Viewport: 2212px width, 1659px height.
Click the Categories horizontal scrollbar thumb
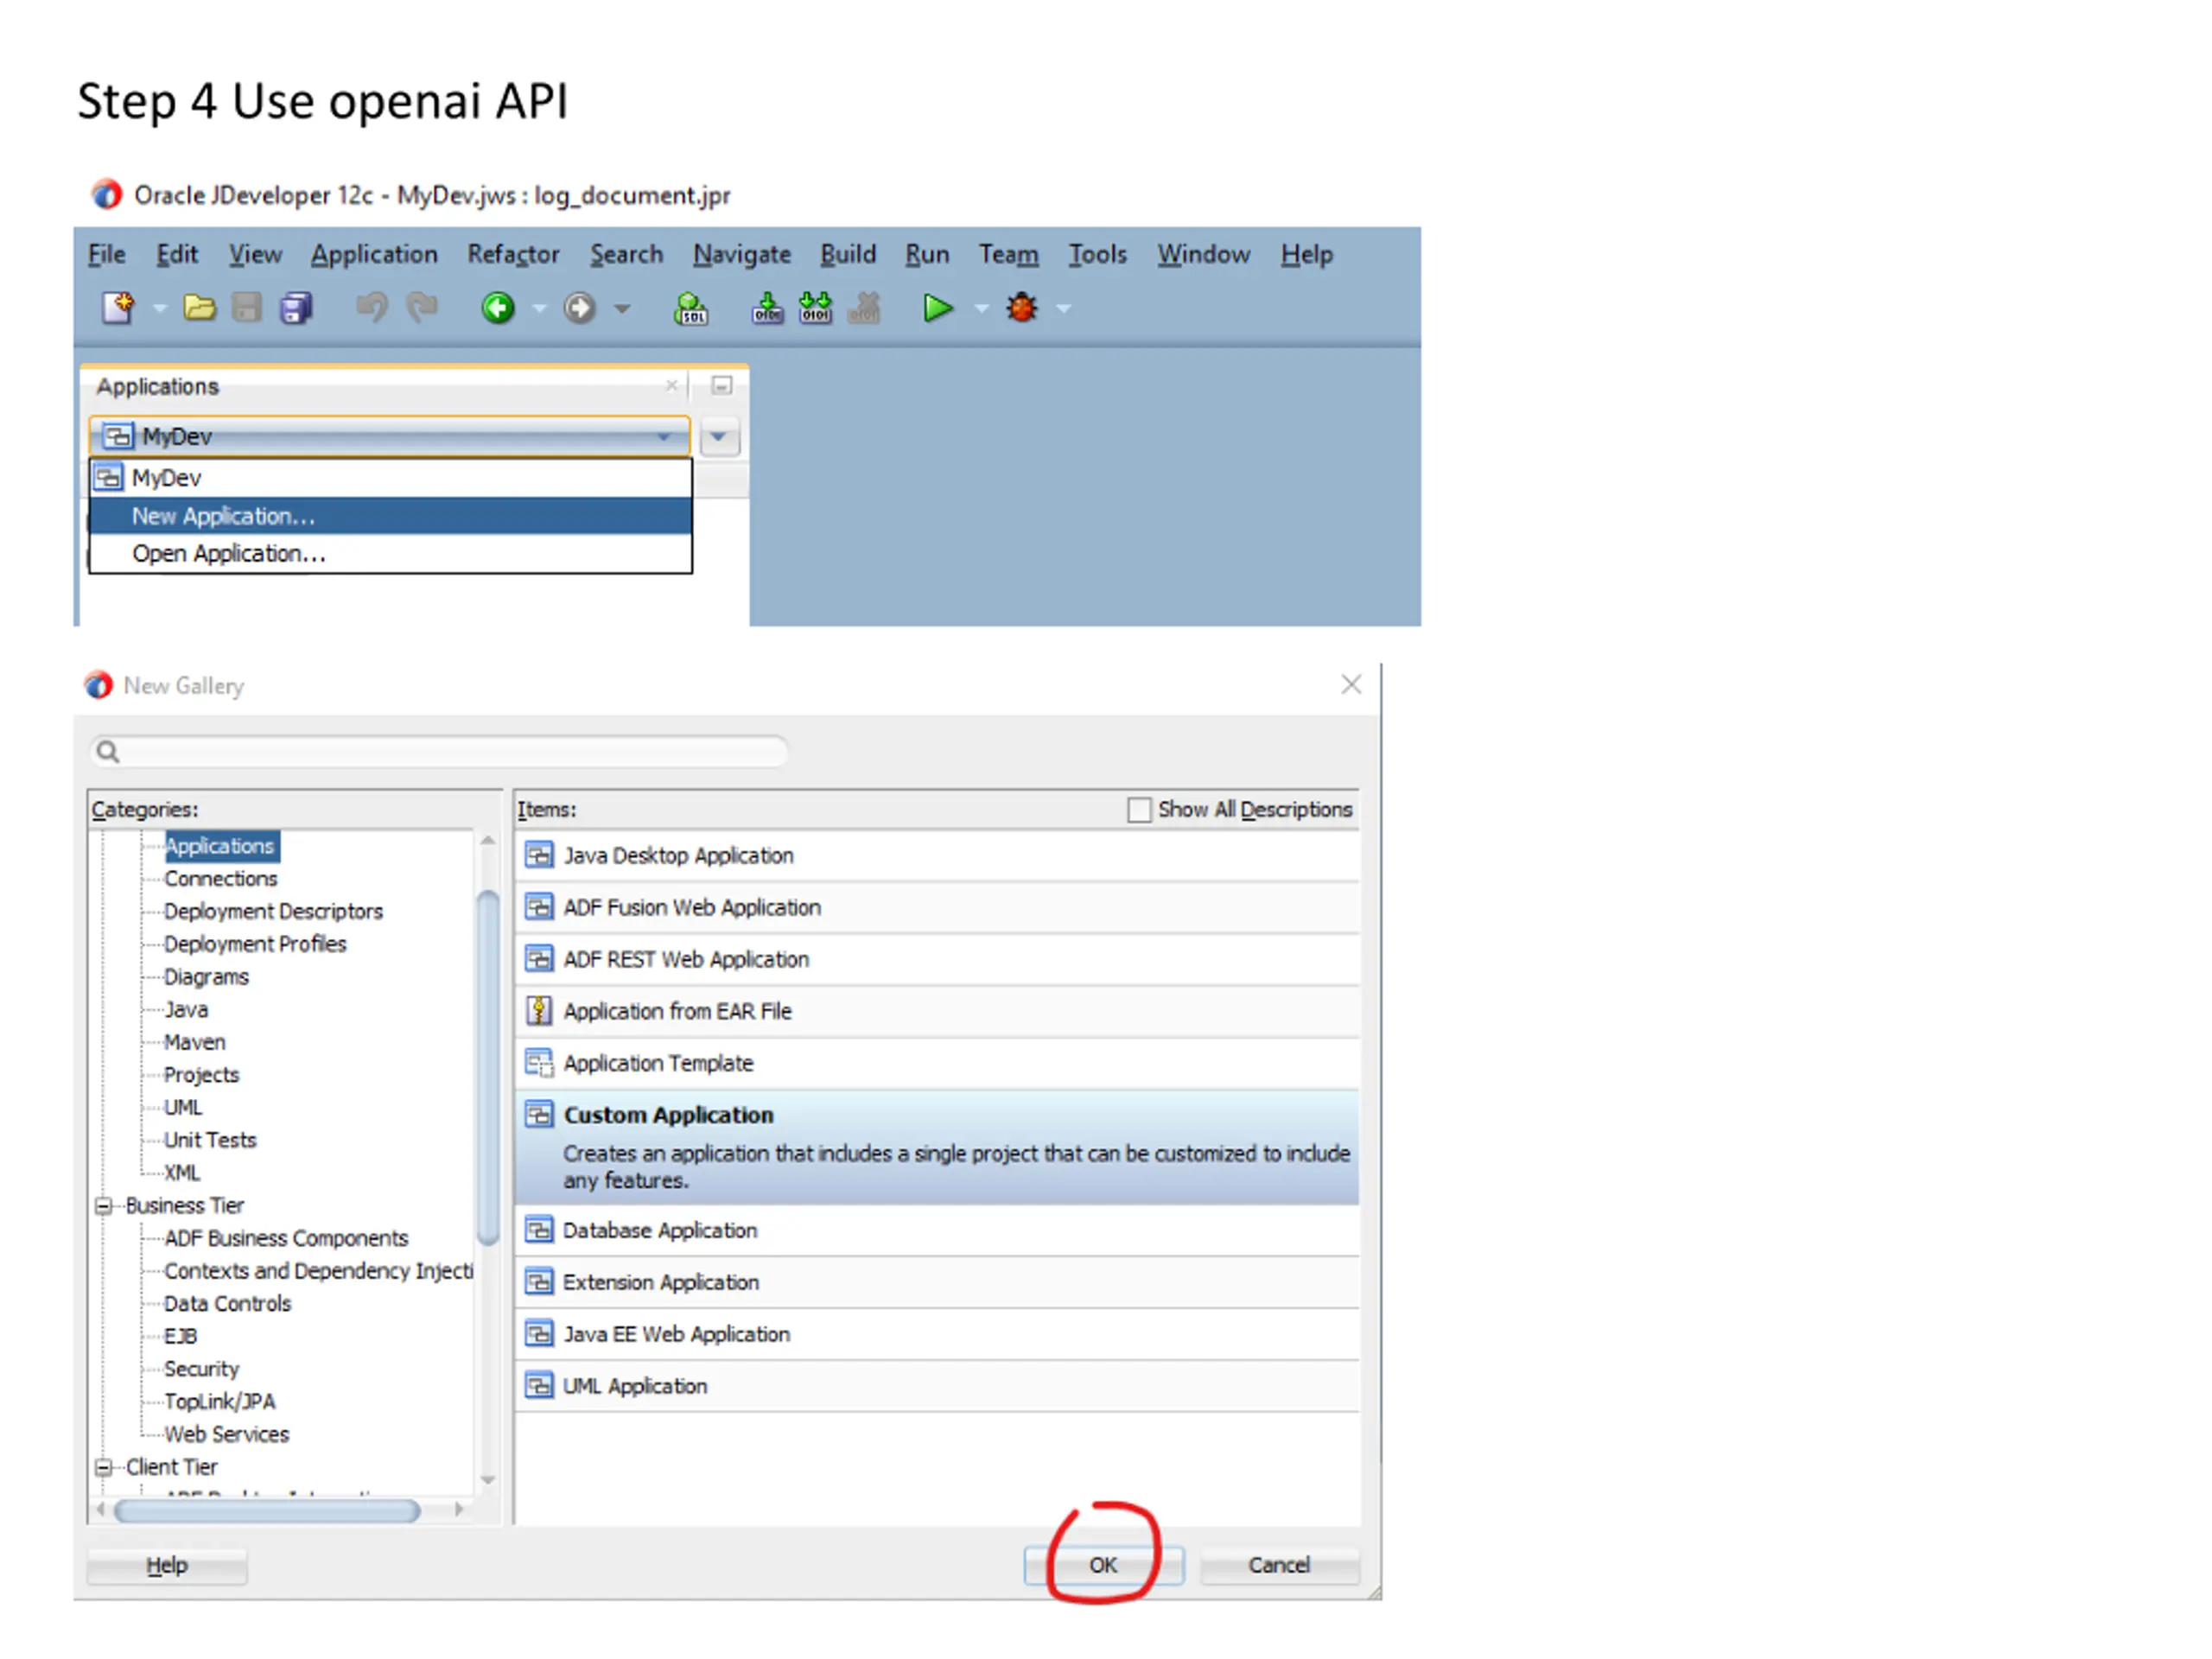[266, 1510]
